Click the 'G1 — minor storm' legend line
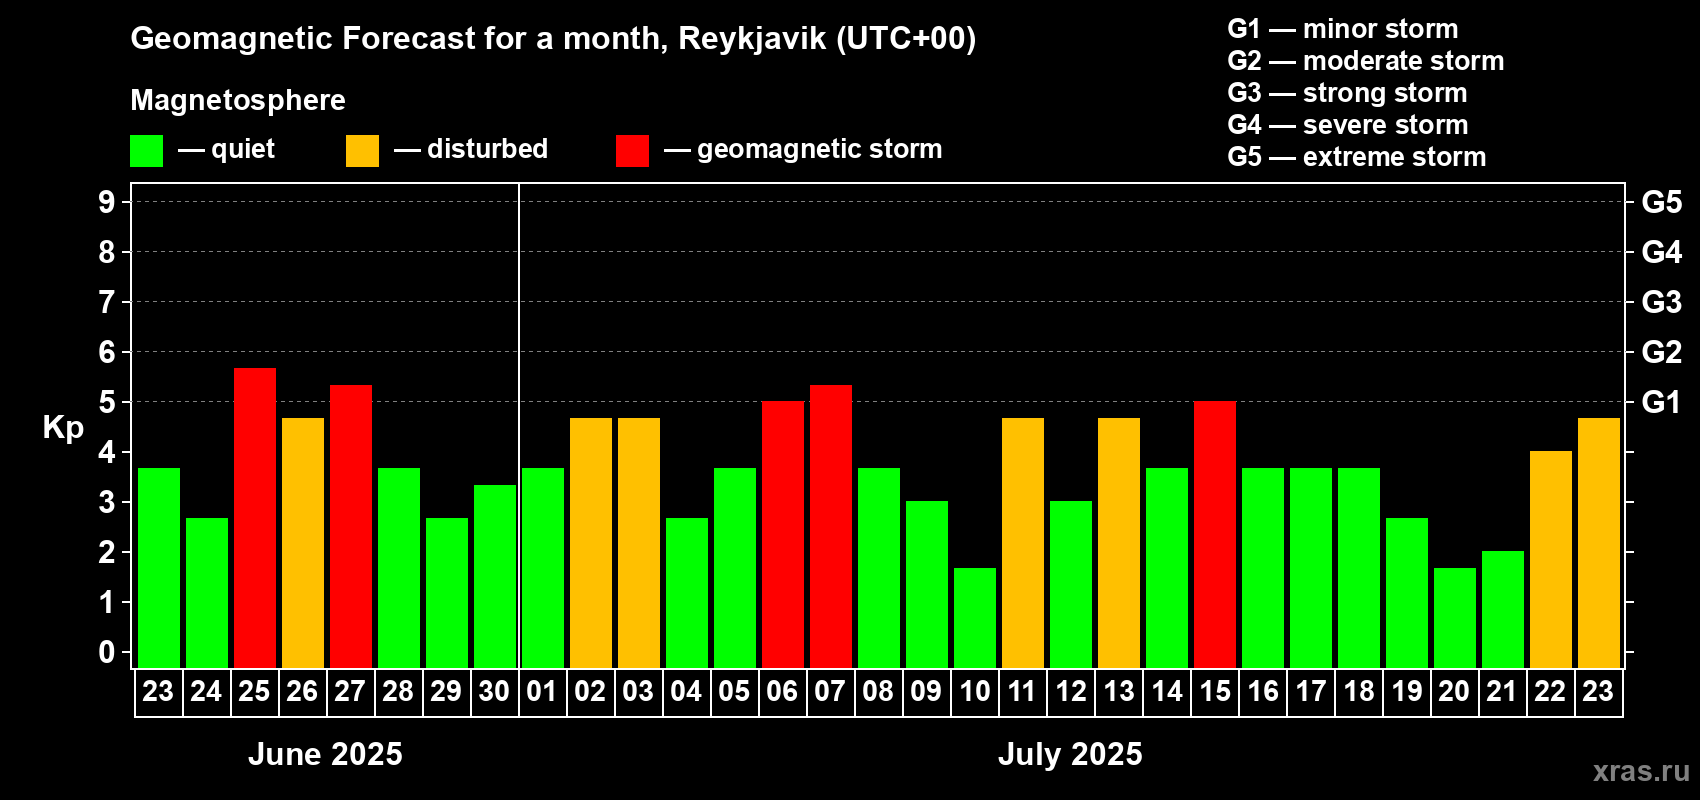 1343,29
